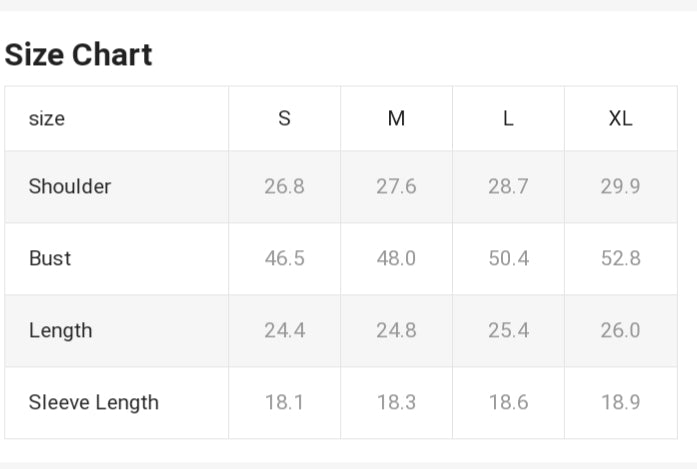Click the Shoulder row label
This screenshot has height=469, width=697.
70,186
